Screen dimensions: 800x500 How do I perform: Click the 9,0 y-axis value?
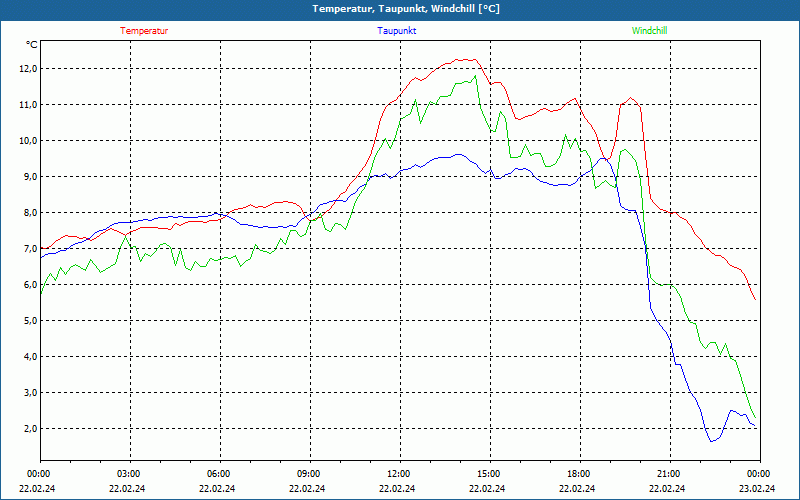point(31,177)
